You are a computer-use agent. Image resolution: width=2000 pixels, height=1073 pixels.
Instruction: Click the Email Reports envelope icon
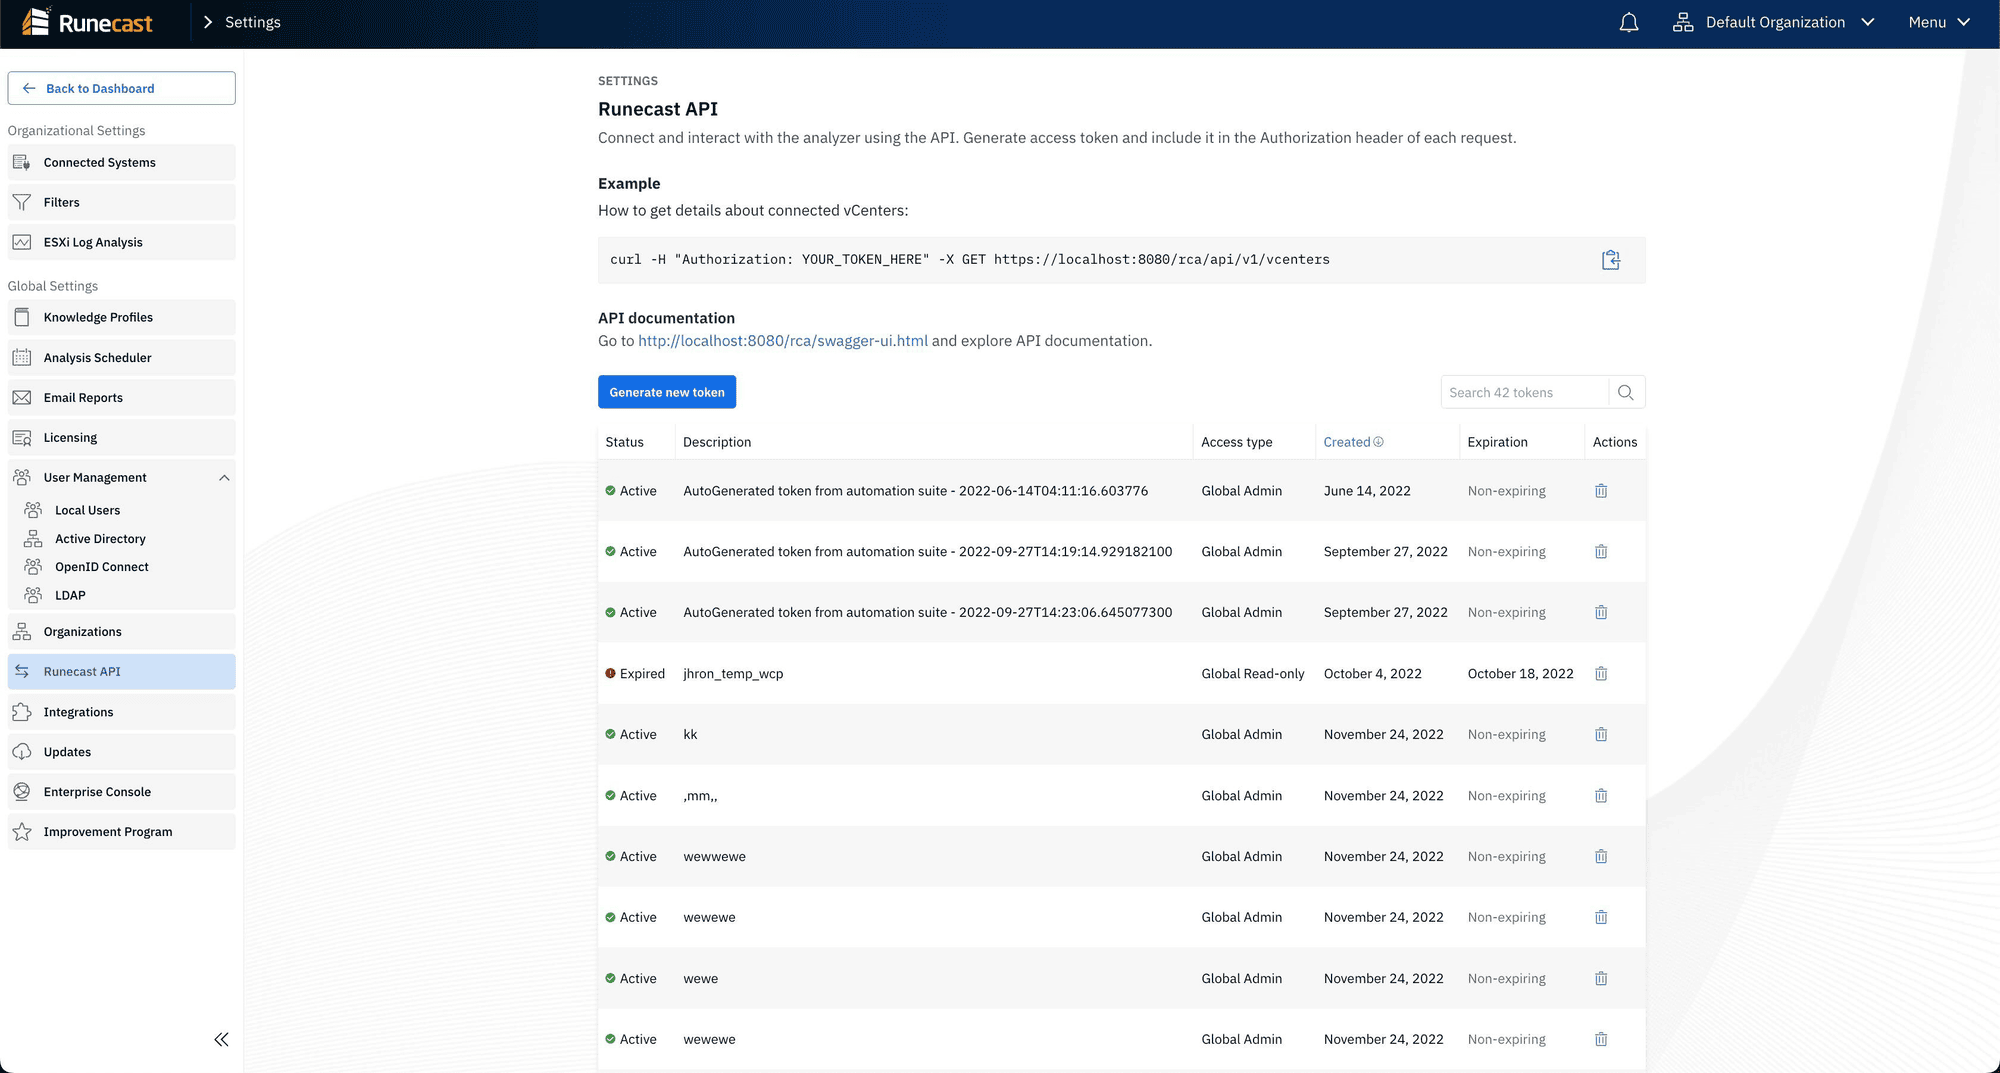pos(22,397)
